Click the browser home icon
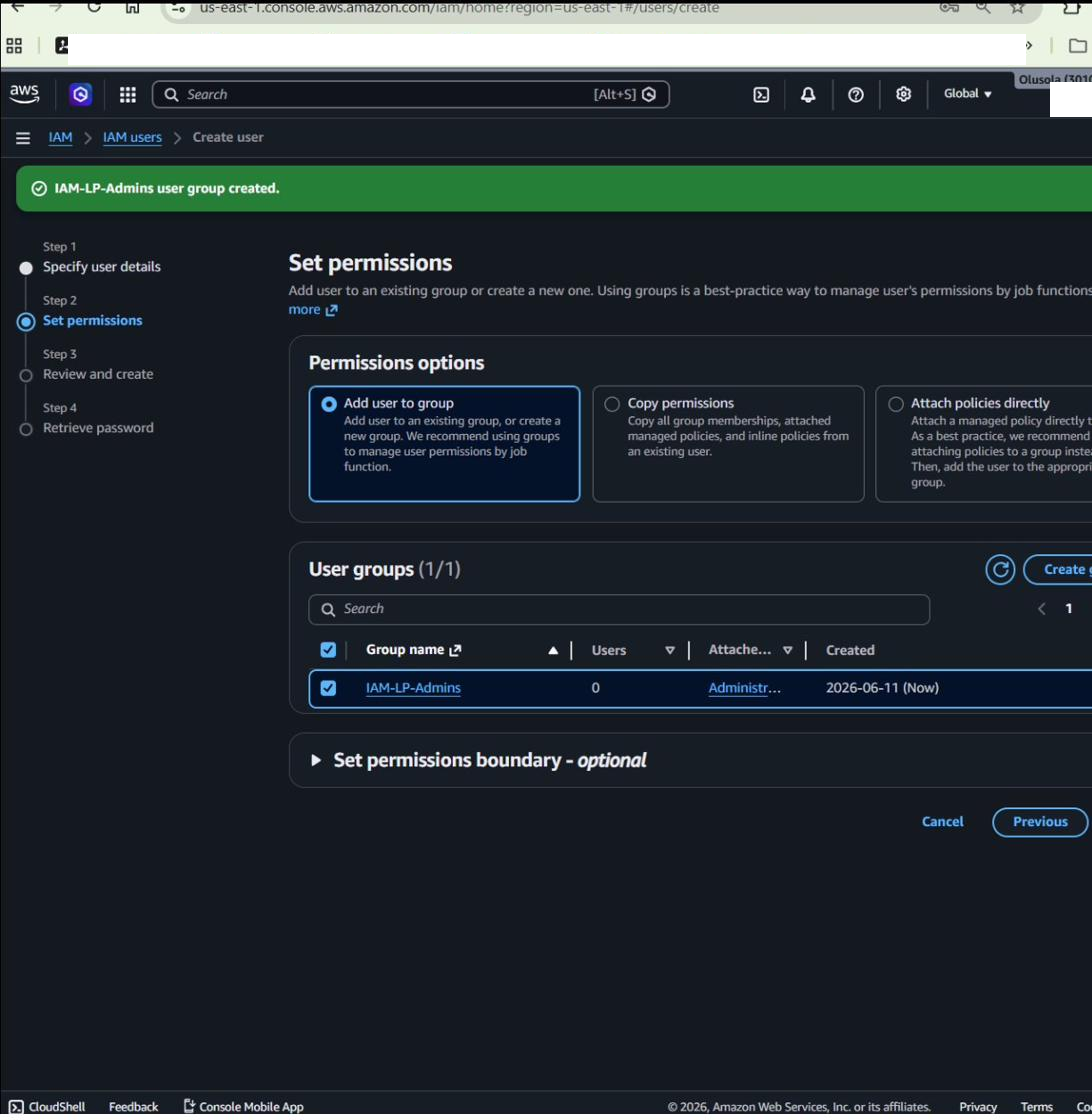The height and width of the screenshot is (1120, 1092). click(132, 7)
